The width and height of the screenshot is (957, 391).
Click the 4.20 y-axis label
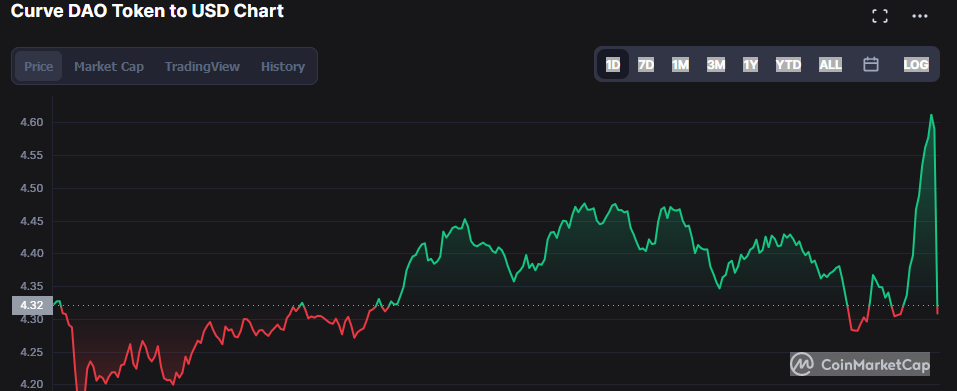[x=32, y=384]
